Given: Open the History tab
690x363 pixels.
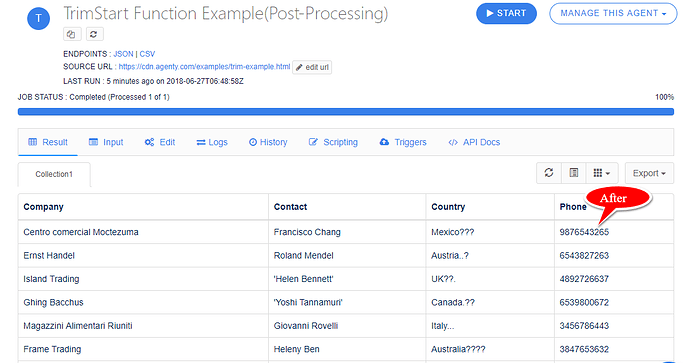Looking at the screenshot, I should pyautogui.click(x=268, y=142).
